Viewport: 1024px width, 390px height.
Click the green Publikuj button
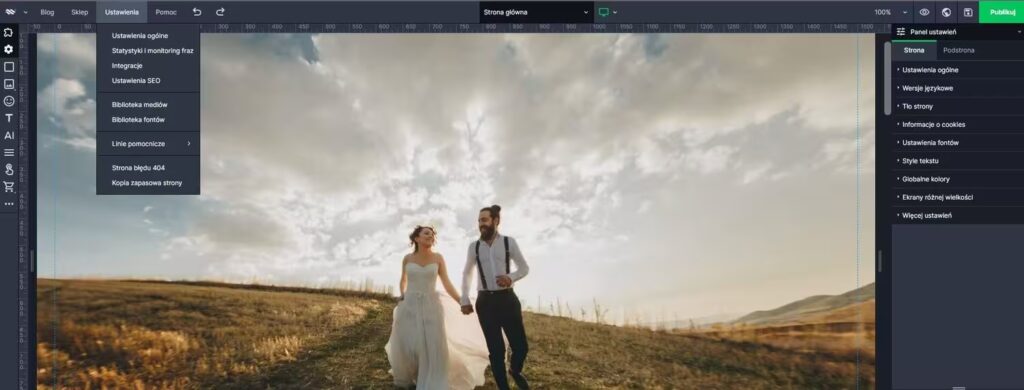pos(1001,12)
